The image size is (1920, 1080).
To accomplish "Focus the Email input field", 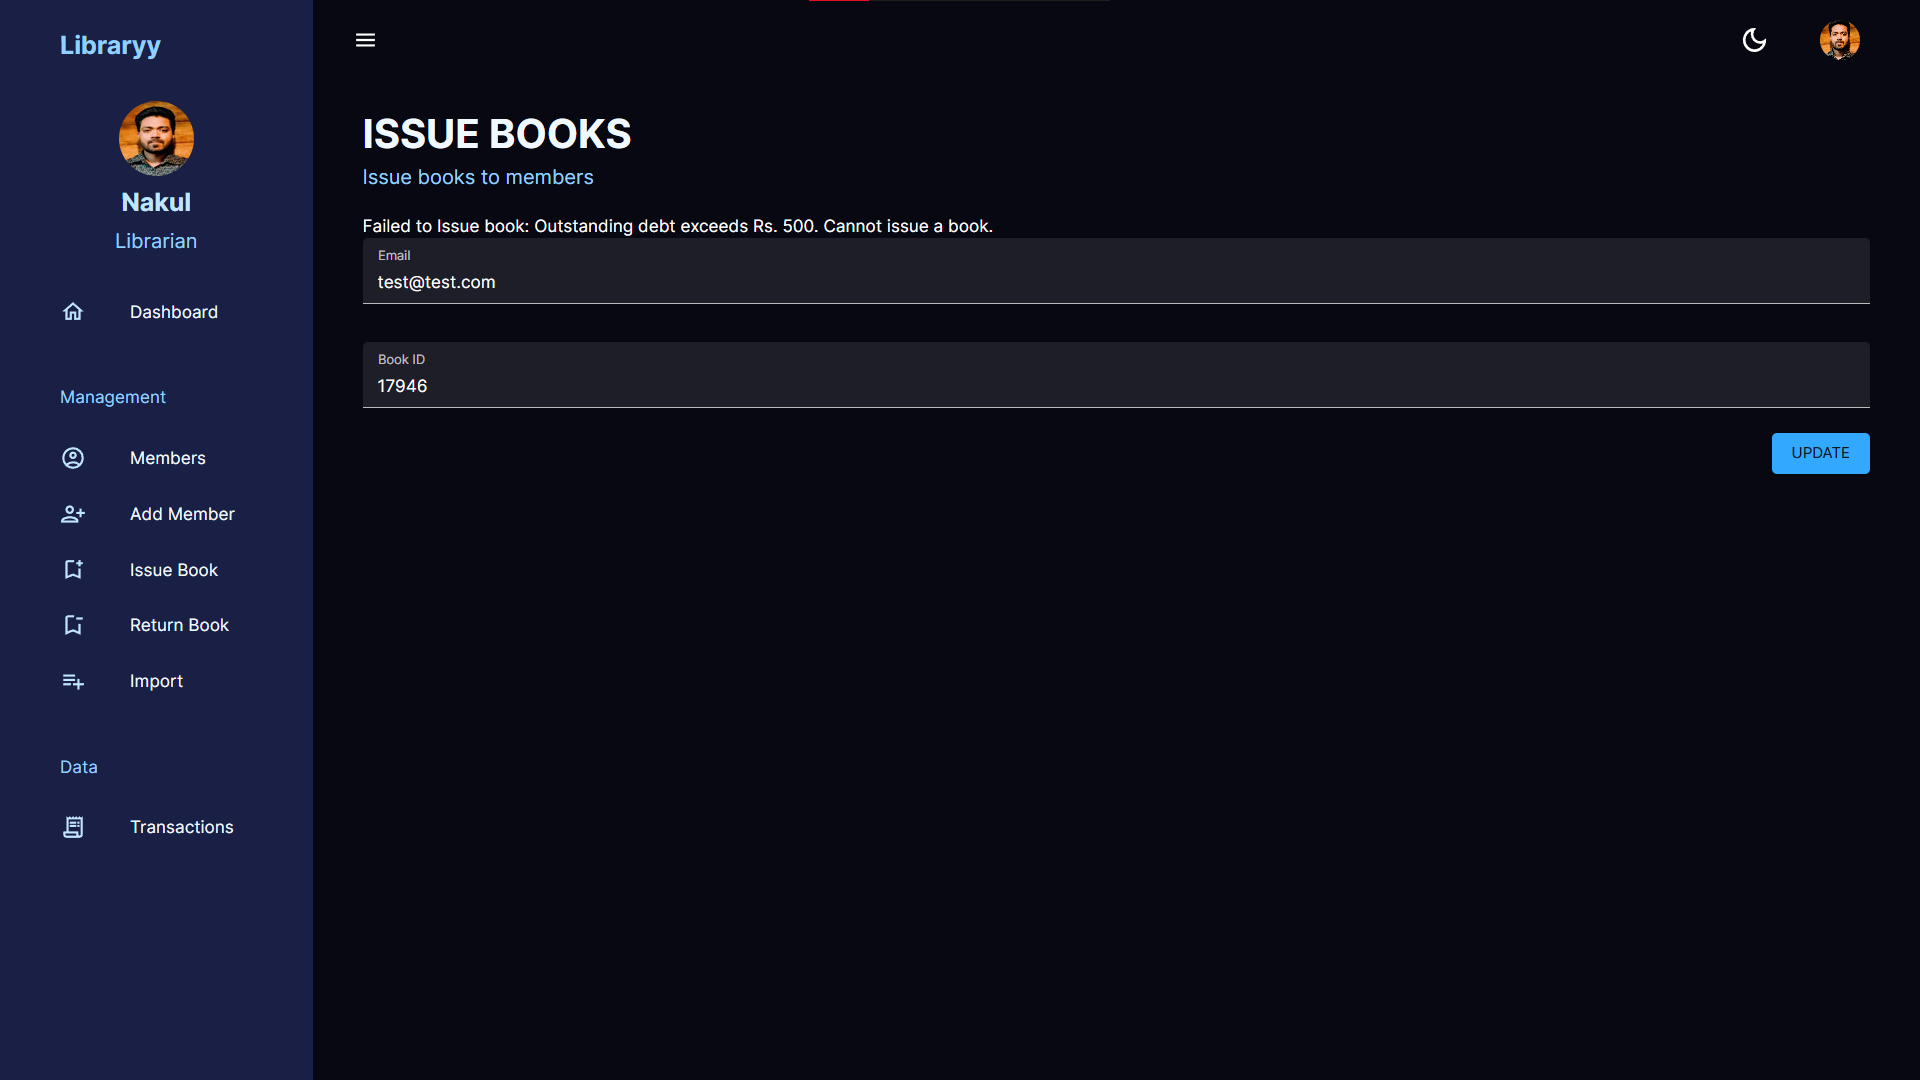I will 1115,282.
